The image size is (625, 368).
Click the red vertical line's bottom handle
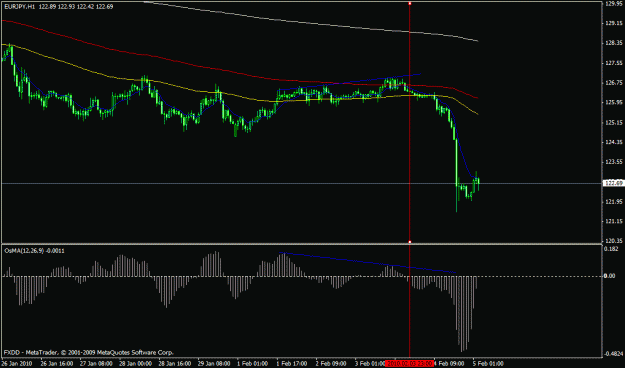pyautogui.click(x=410, y=242)
